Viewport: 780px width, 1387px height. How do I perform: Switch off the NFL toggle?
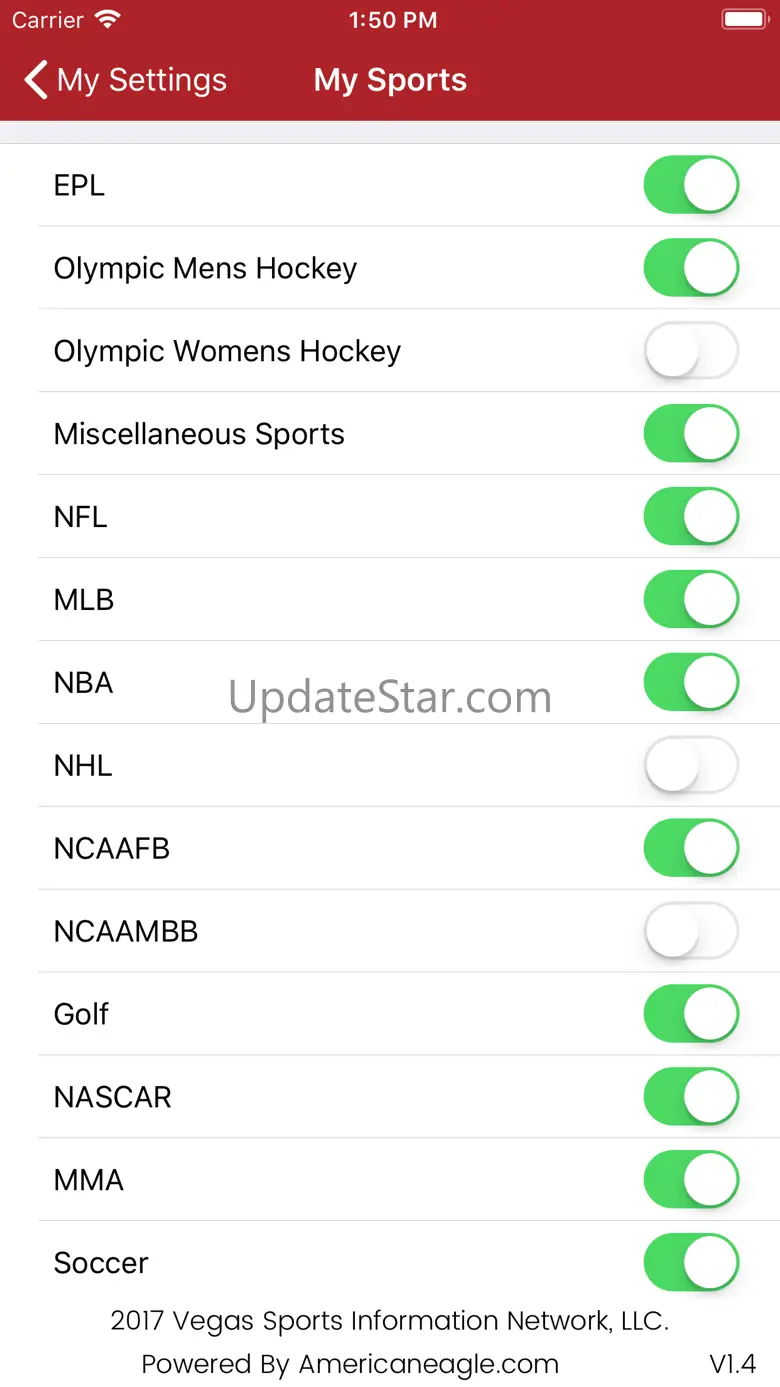691,517
